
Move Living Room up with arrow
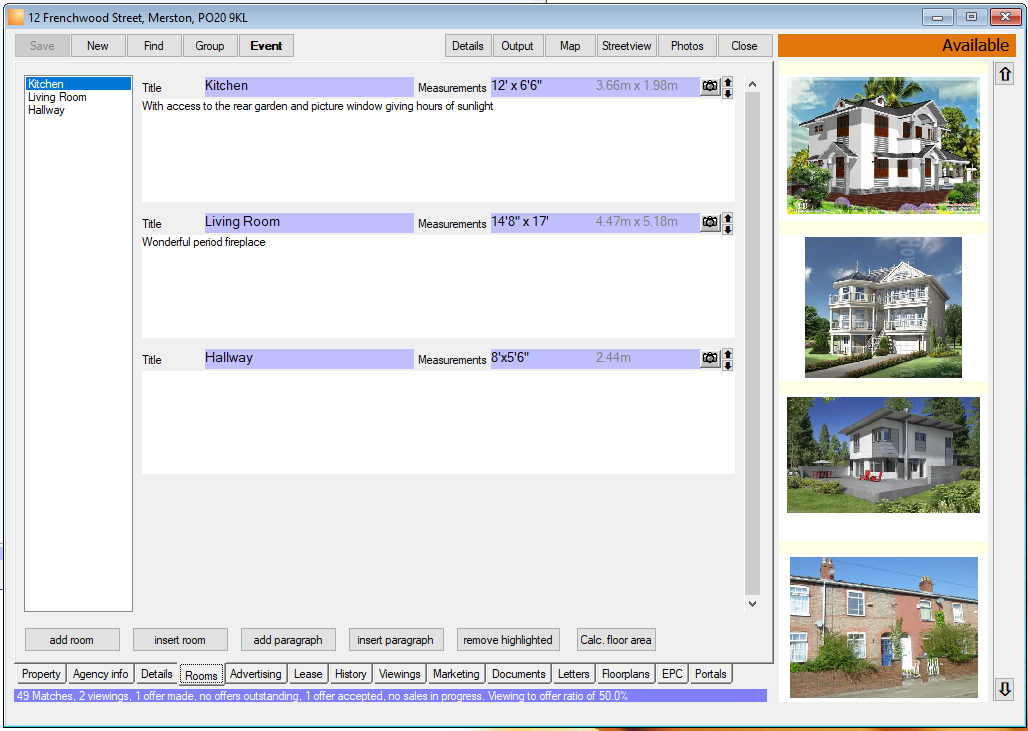click(727, 218)
